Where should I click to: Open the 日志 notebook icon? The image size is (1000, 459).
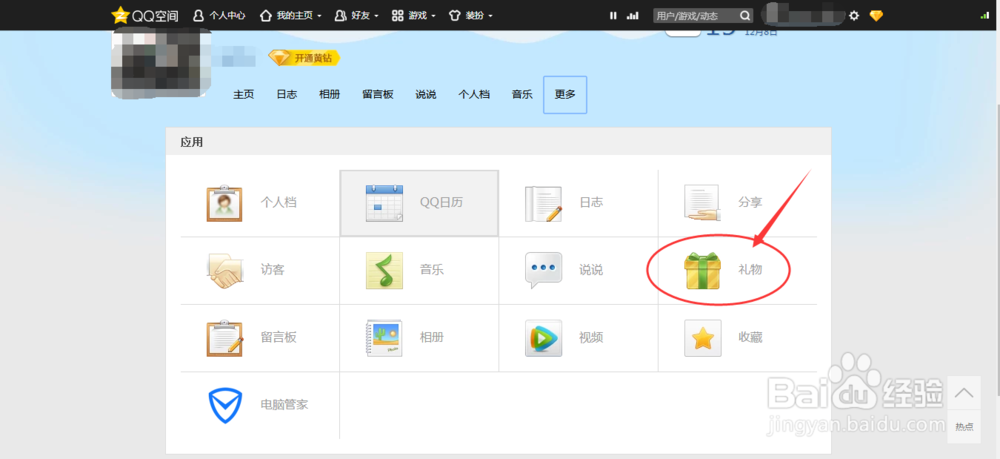click(x=543, y=203)
